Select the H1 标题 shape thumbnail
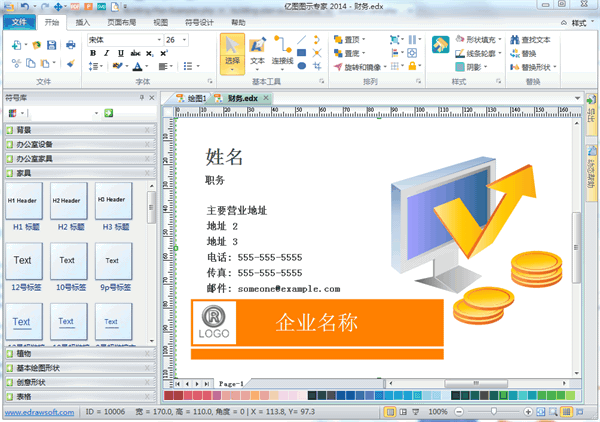Image resolution: width=600 pixels, height=422 pixels. point(24,200)
